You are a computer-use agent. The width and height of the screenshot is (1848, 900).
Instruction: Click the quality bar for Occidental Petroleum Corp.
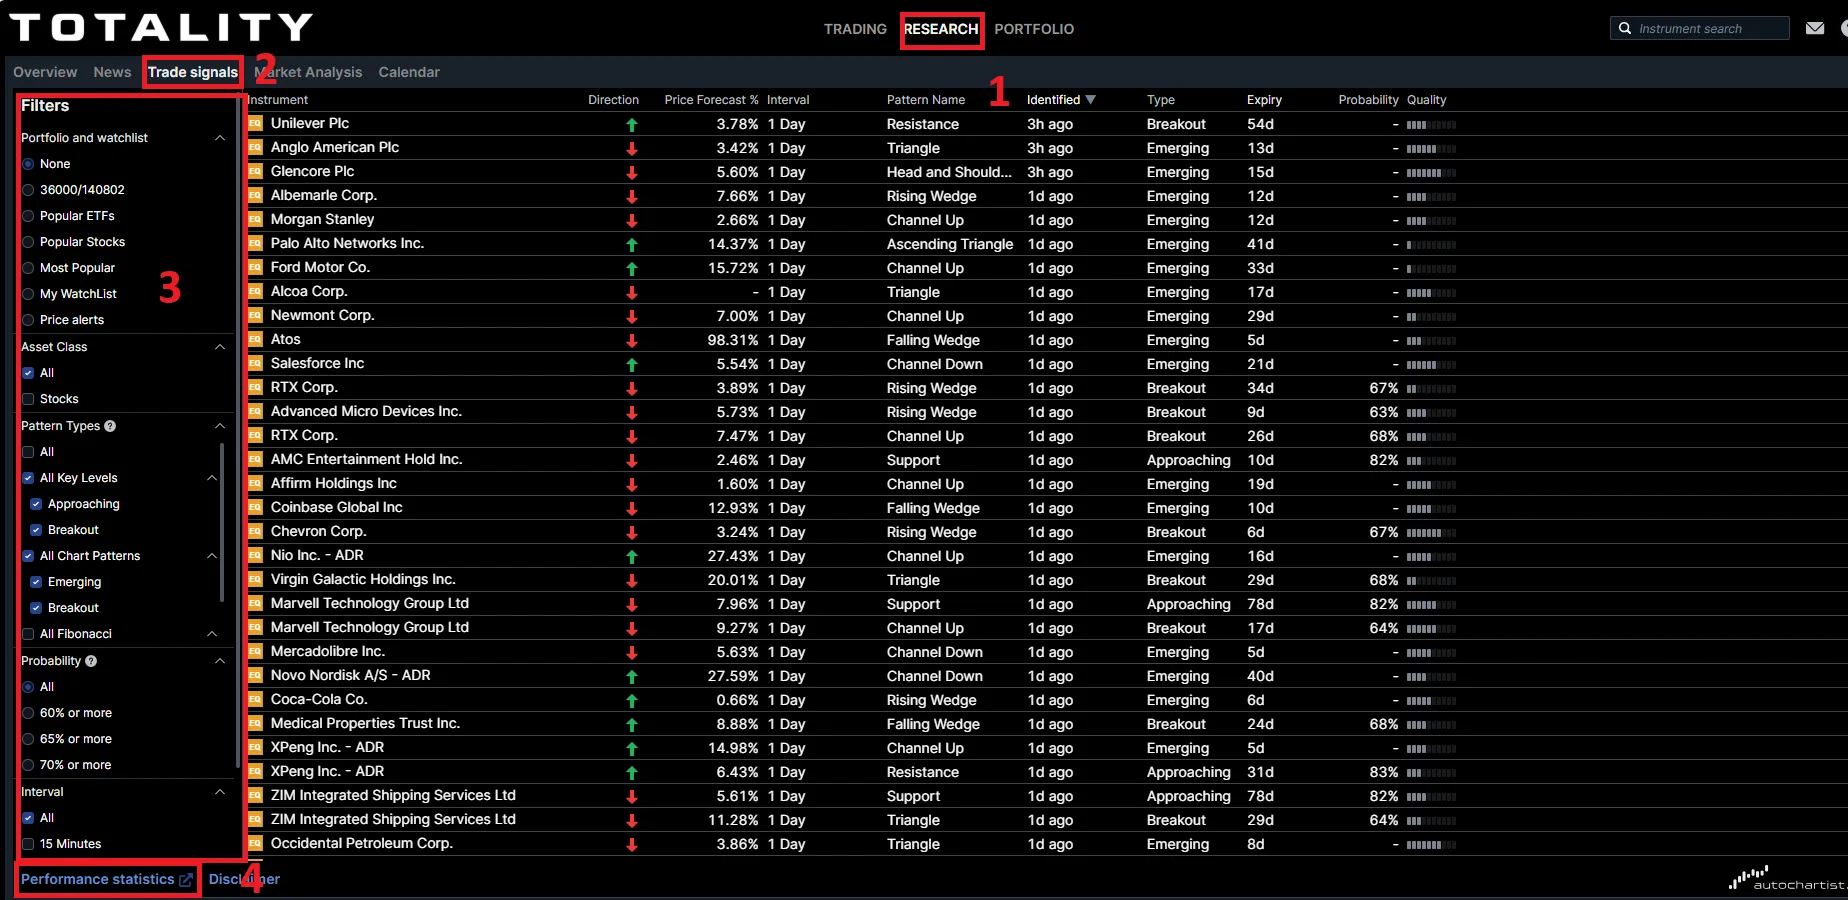pos(1431,845)
